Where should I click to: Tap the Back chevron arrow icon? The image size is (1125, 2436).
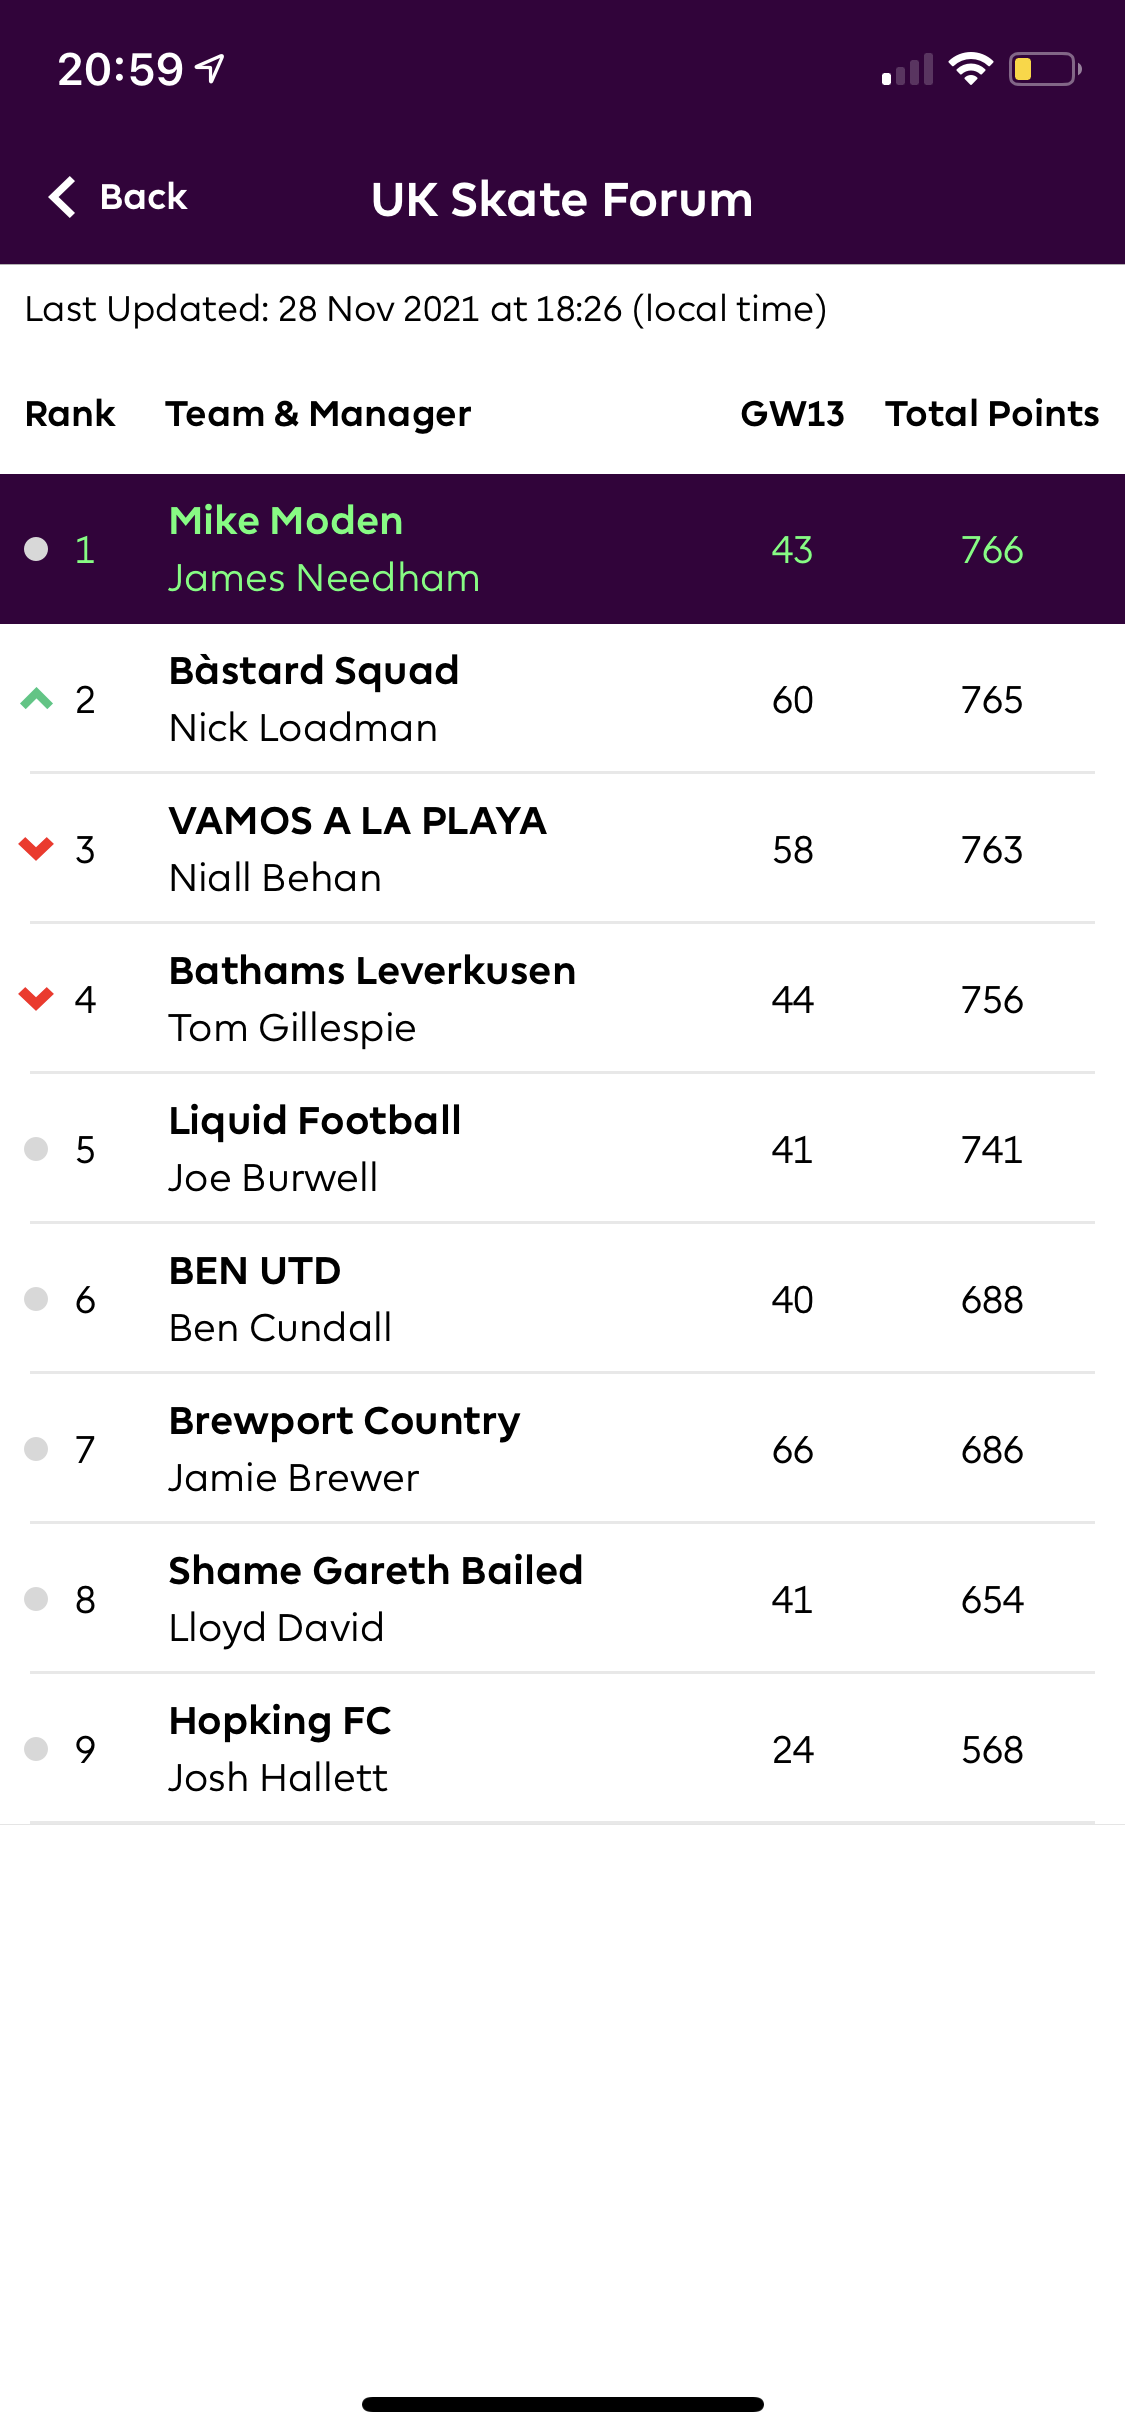[x=63, y=197]
